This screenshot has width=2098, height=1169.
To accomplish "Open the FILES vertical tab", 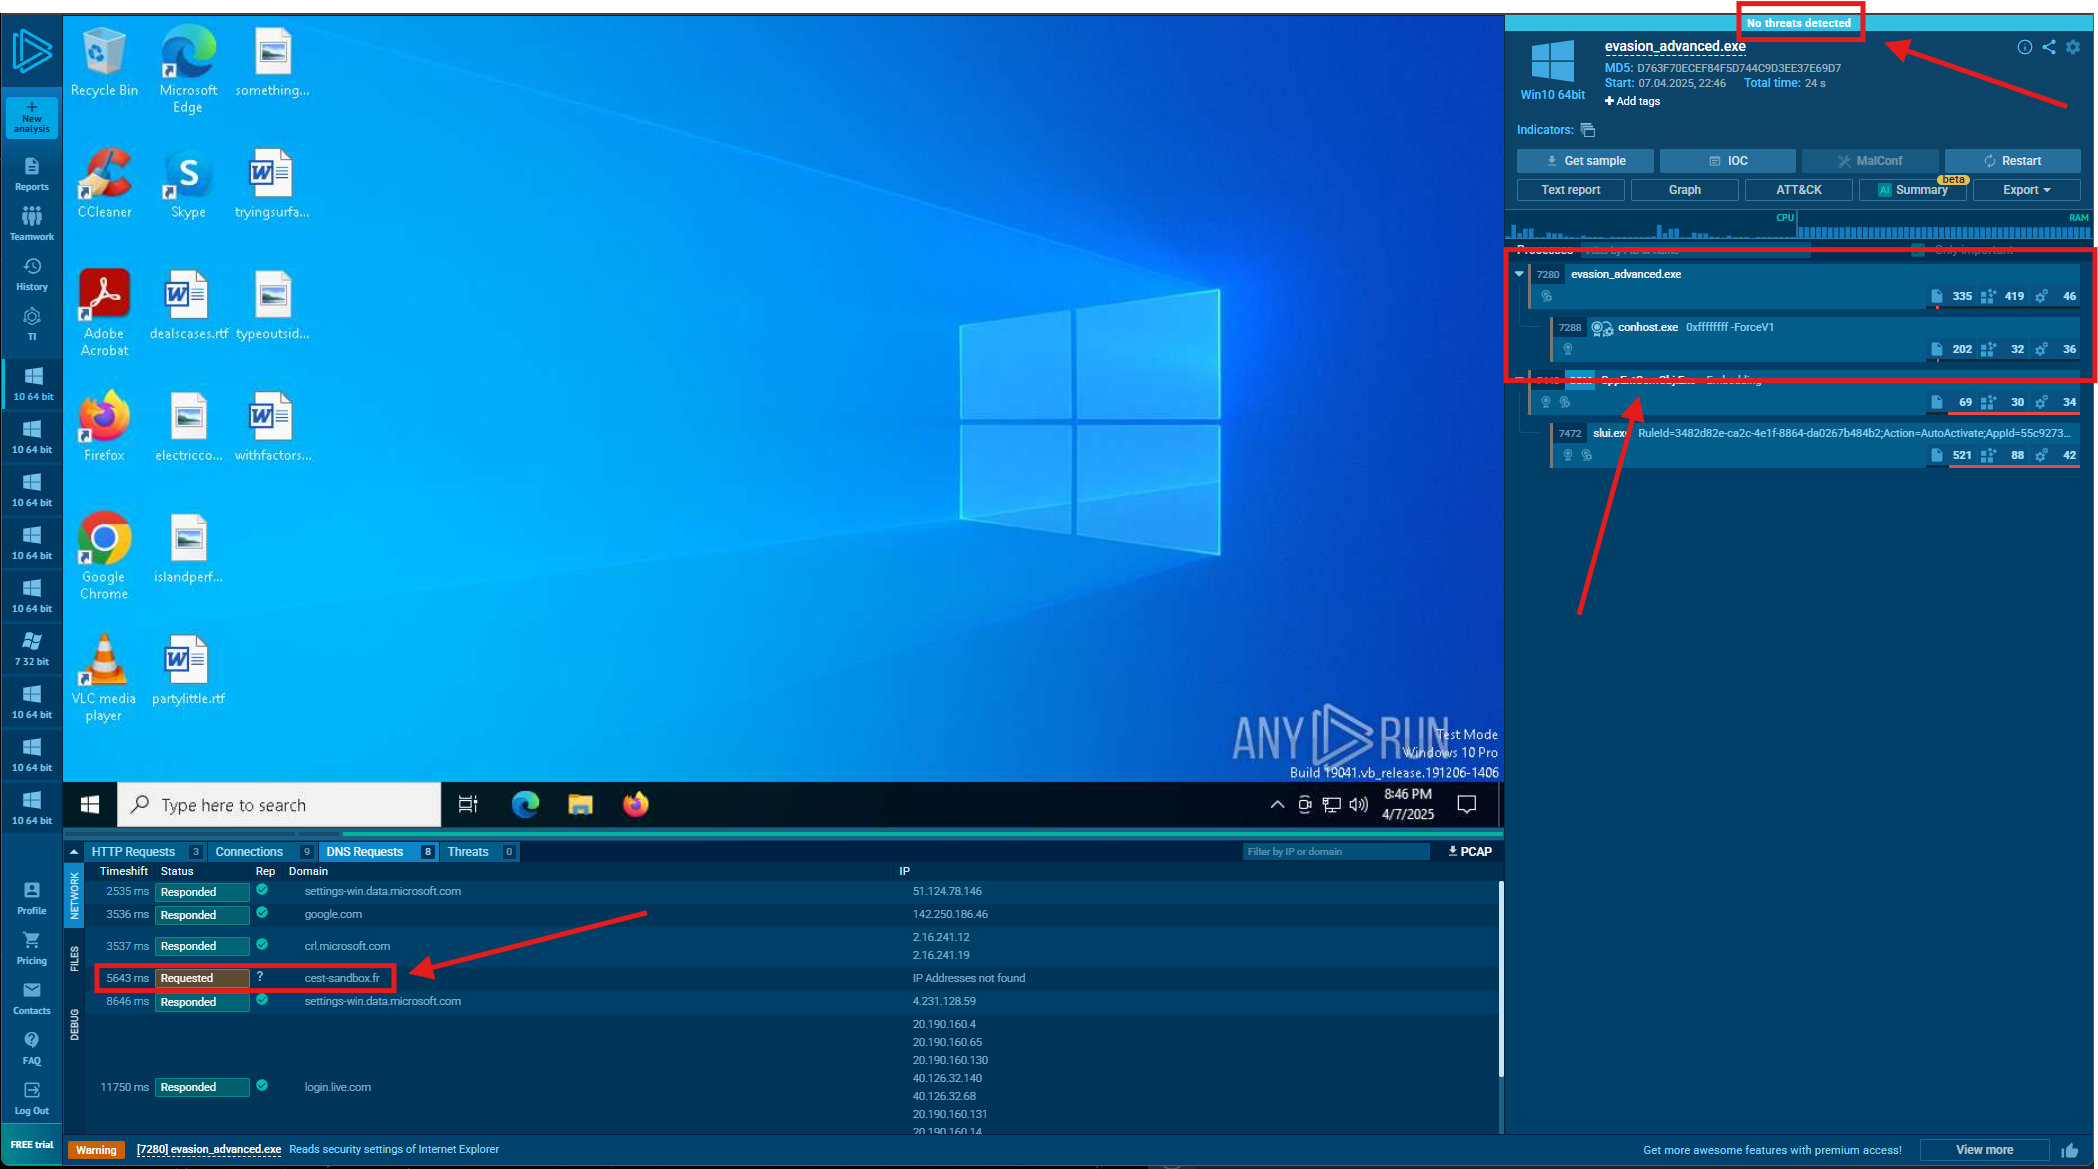I will [74, 960].
